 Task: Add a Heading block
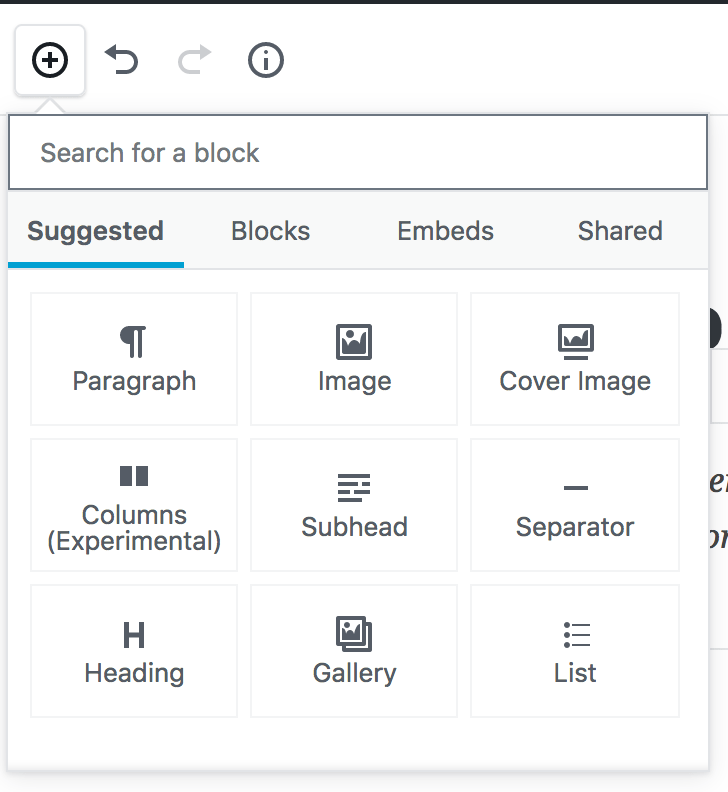(x=134, y=651)
